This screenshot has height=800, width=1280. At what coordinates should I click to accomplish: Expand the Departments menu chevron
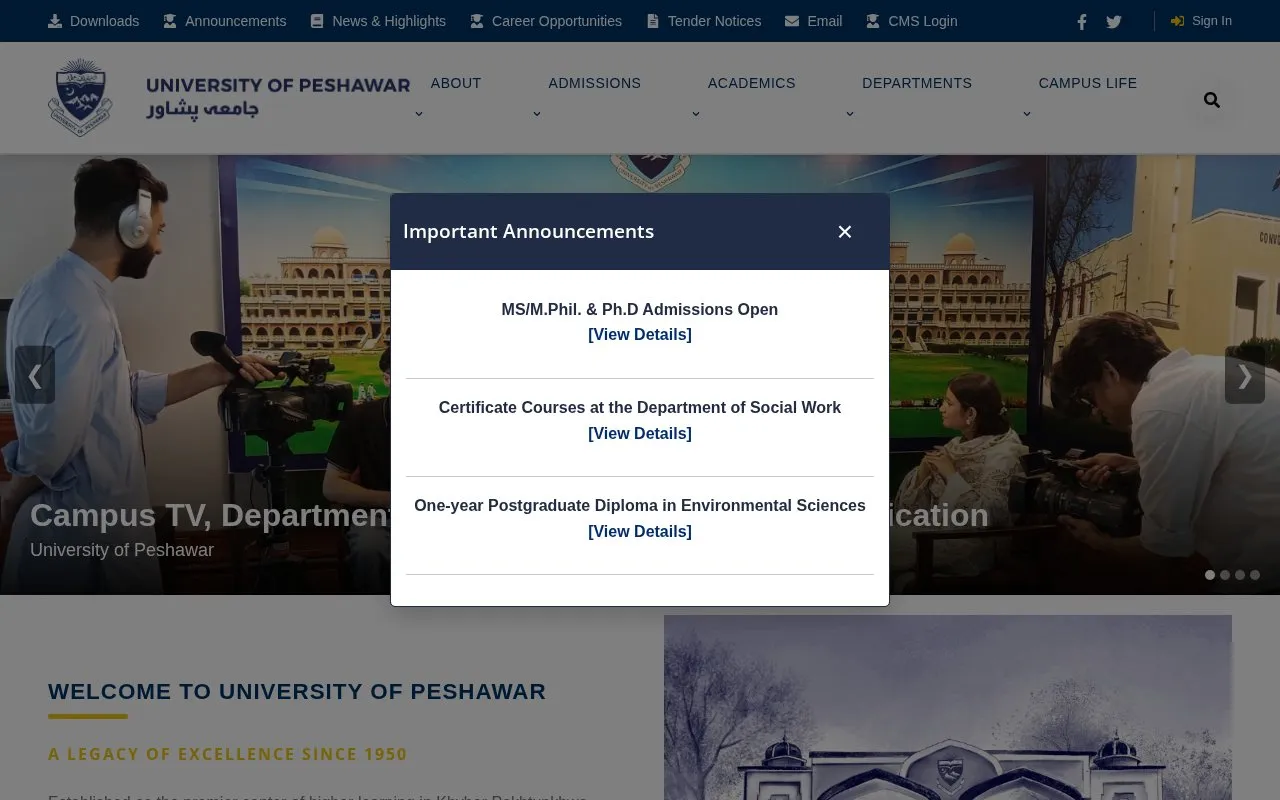tap(850, 114)
